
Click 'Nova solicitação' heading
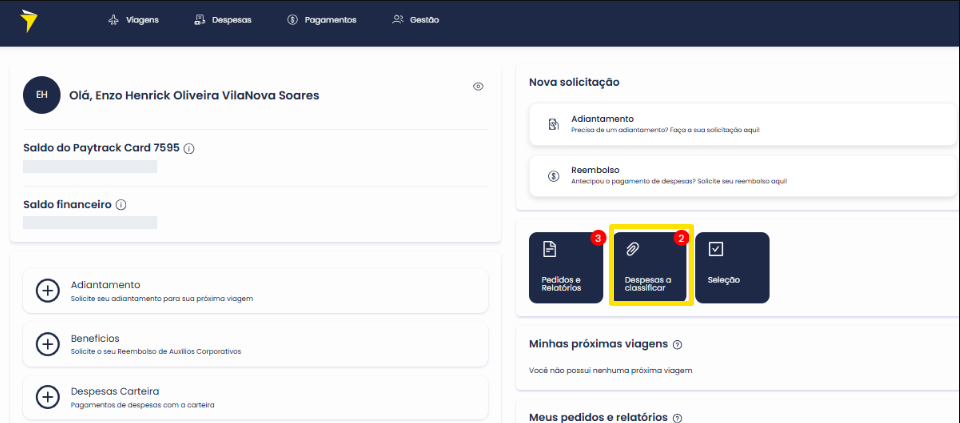coord(574,82)
